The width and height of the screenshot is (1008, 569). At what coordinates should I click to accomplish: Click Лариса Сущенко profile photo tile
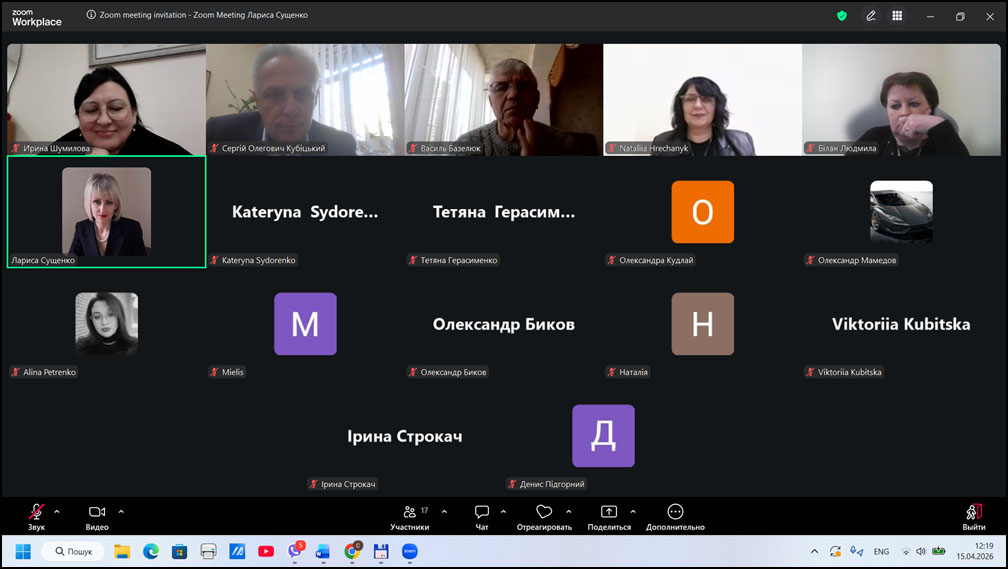coord(106,212)
